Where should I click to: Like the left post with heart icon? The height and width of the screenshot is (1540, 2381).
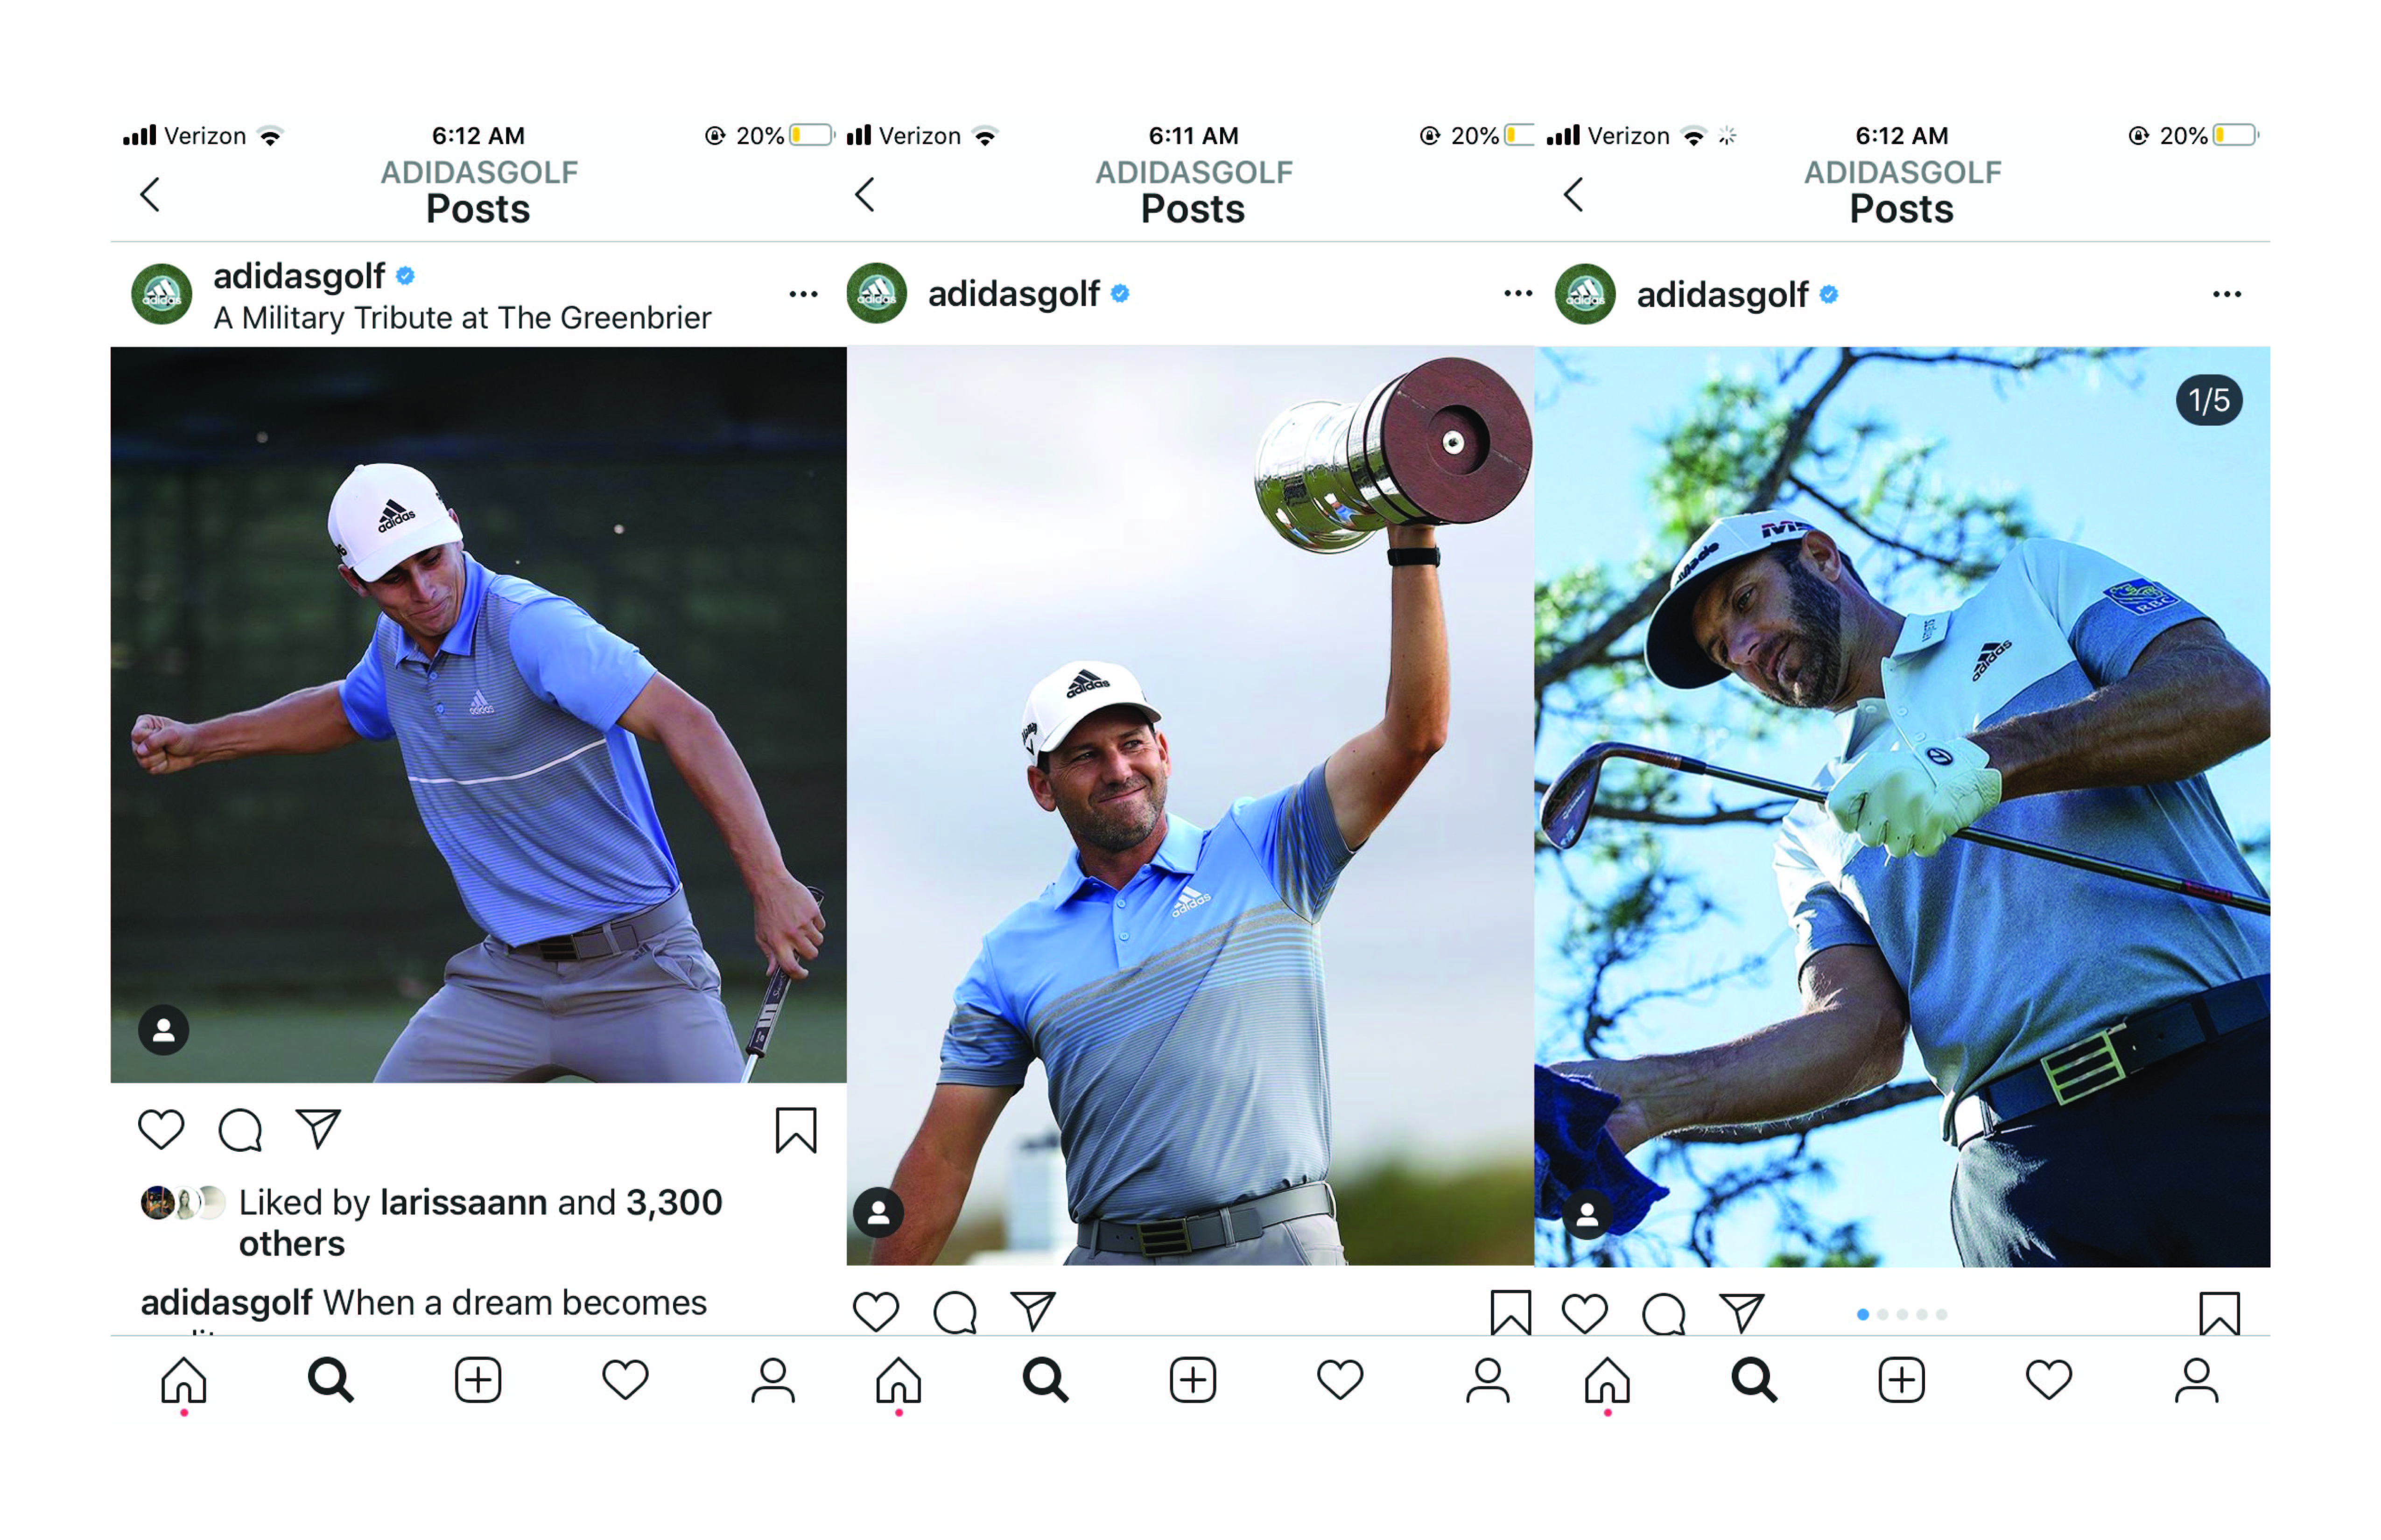click(160, 1129)
